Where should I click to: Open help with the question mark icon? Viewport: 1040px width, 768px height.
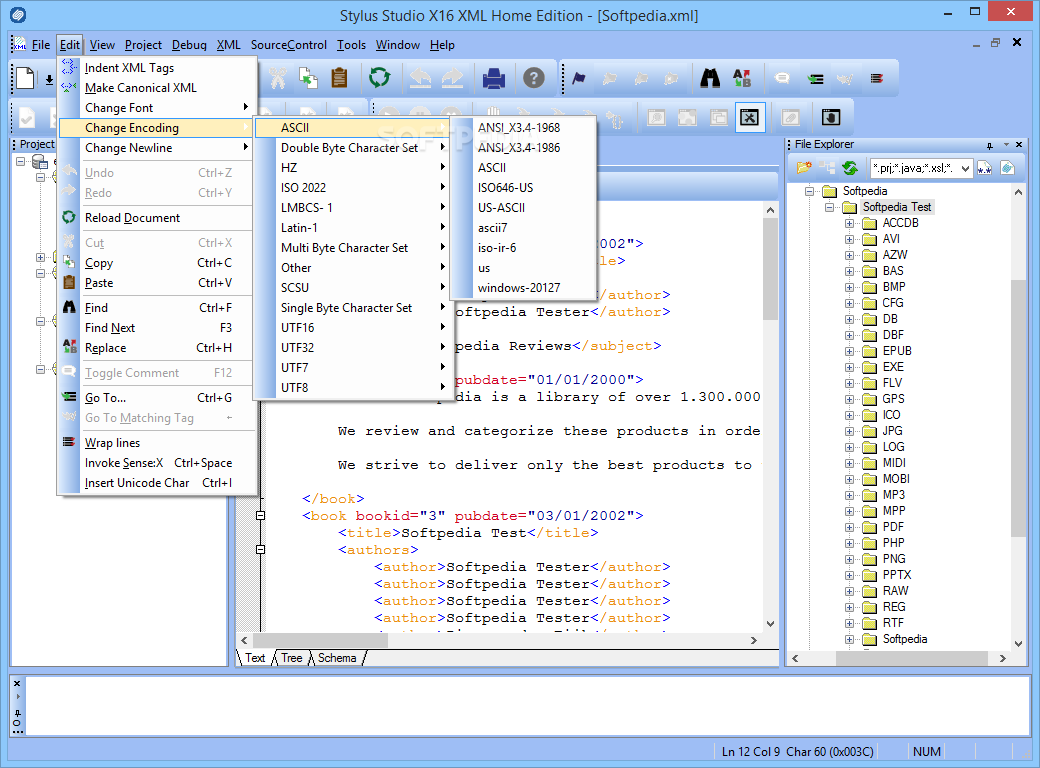pyautogui.click(x=533, y=78)
